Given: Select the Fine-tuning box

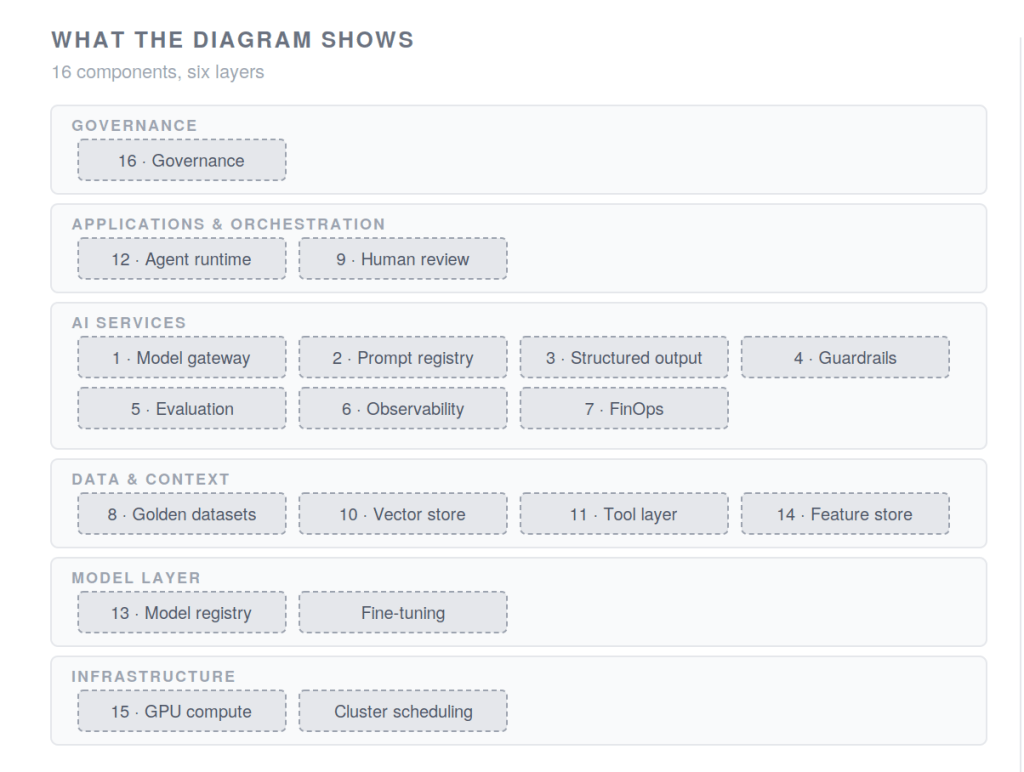Looking at the screenshot, I should pos(403,612).
